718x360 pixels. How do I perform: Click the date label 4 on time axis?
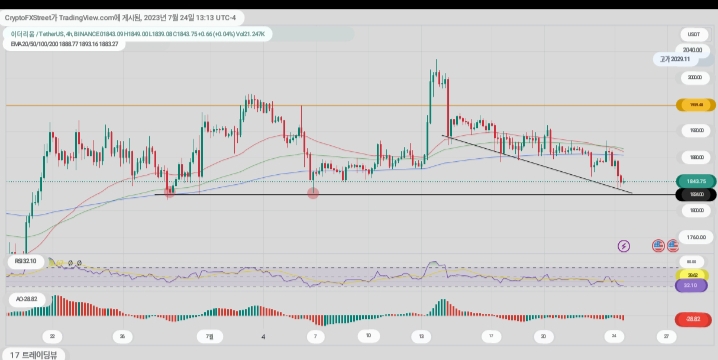point(263,337)
